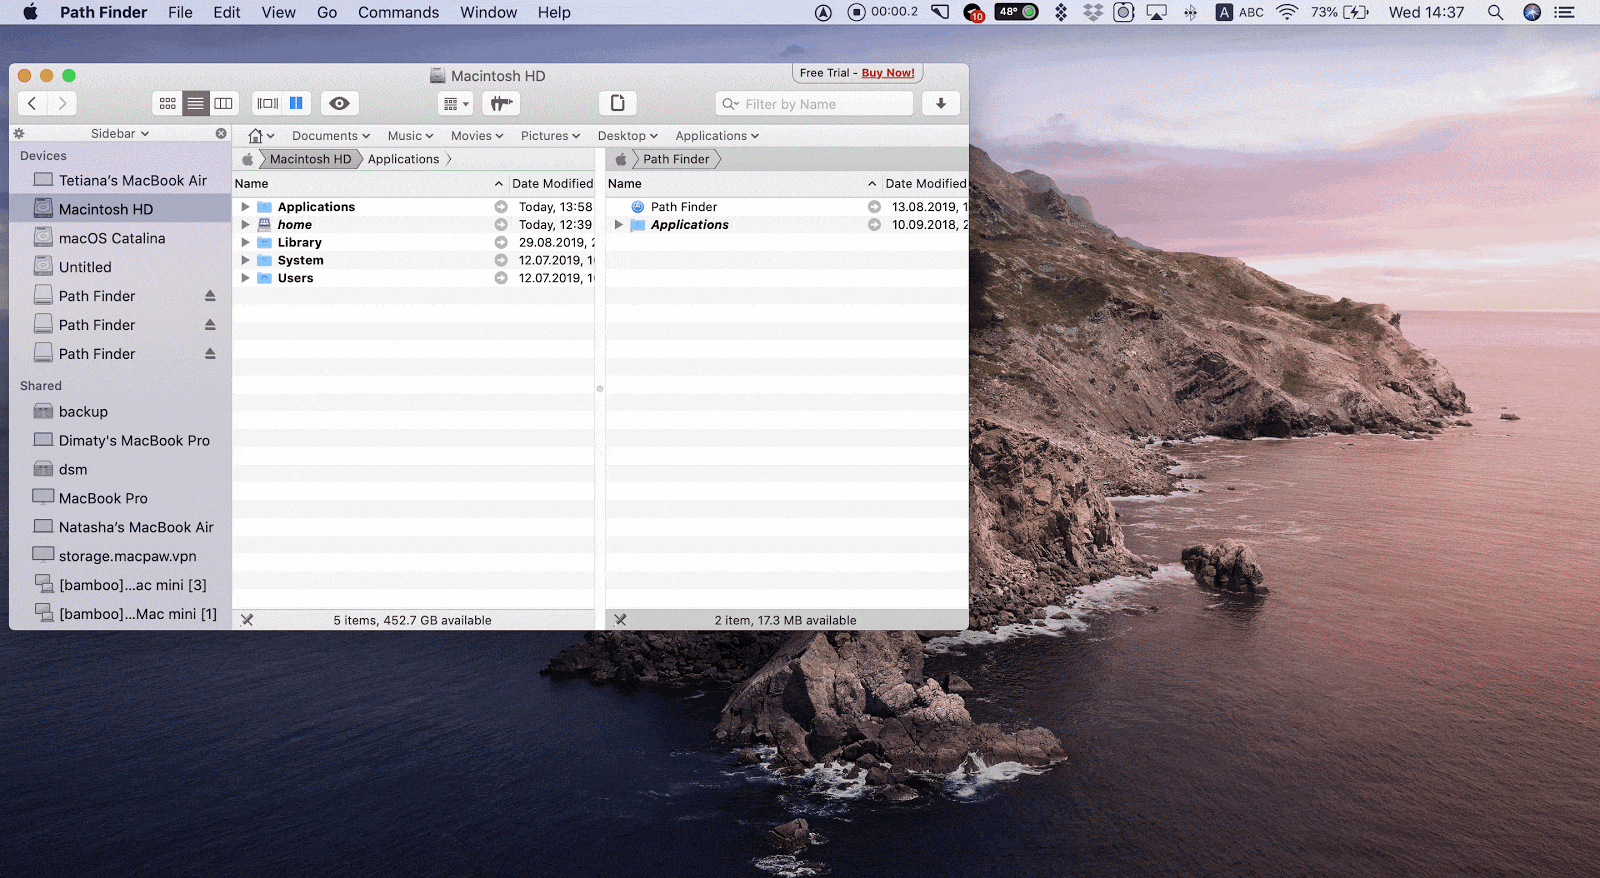Open Spotlight search in the menu bar
Viewport: 1600px width, 878px height.
click(1495, 12)
